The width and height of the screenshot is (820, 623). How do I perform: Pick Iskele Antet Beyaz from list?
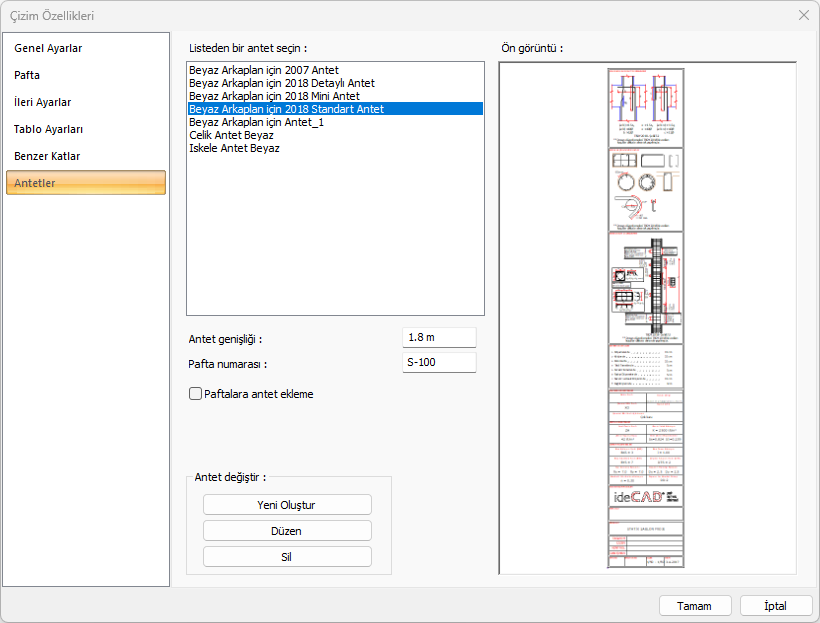[234, 148]
